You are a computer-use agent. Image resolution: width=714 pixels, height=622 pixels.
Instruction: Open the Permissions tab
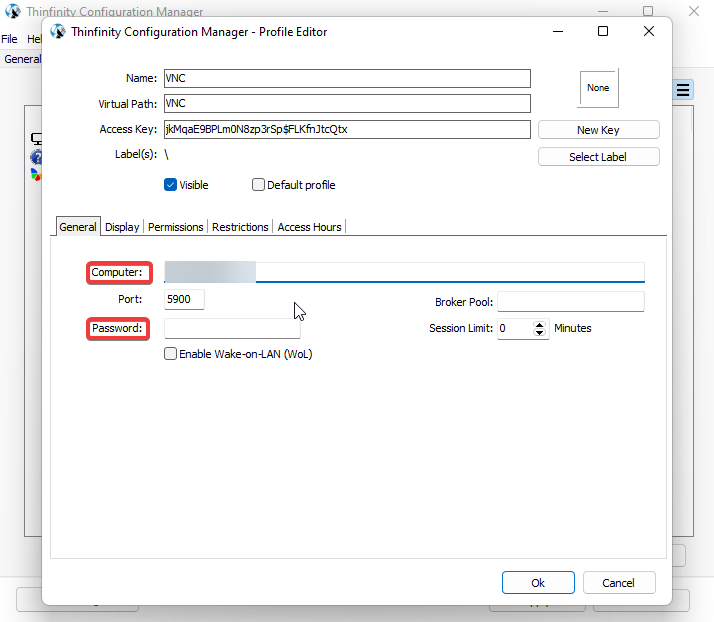(x=176, y=227)
